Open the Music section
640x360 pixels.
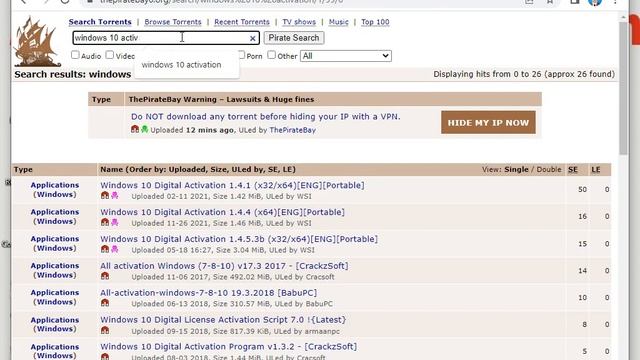coord(338,22)
